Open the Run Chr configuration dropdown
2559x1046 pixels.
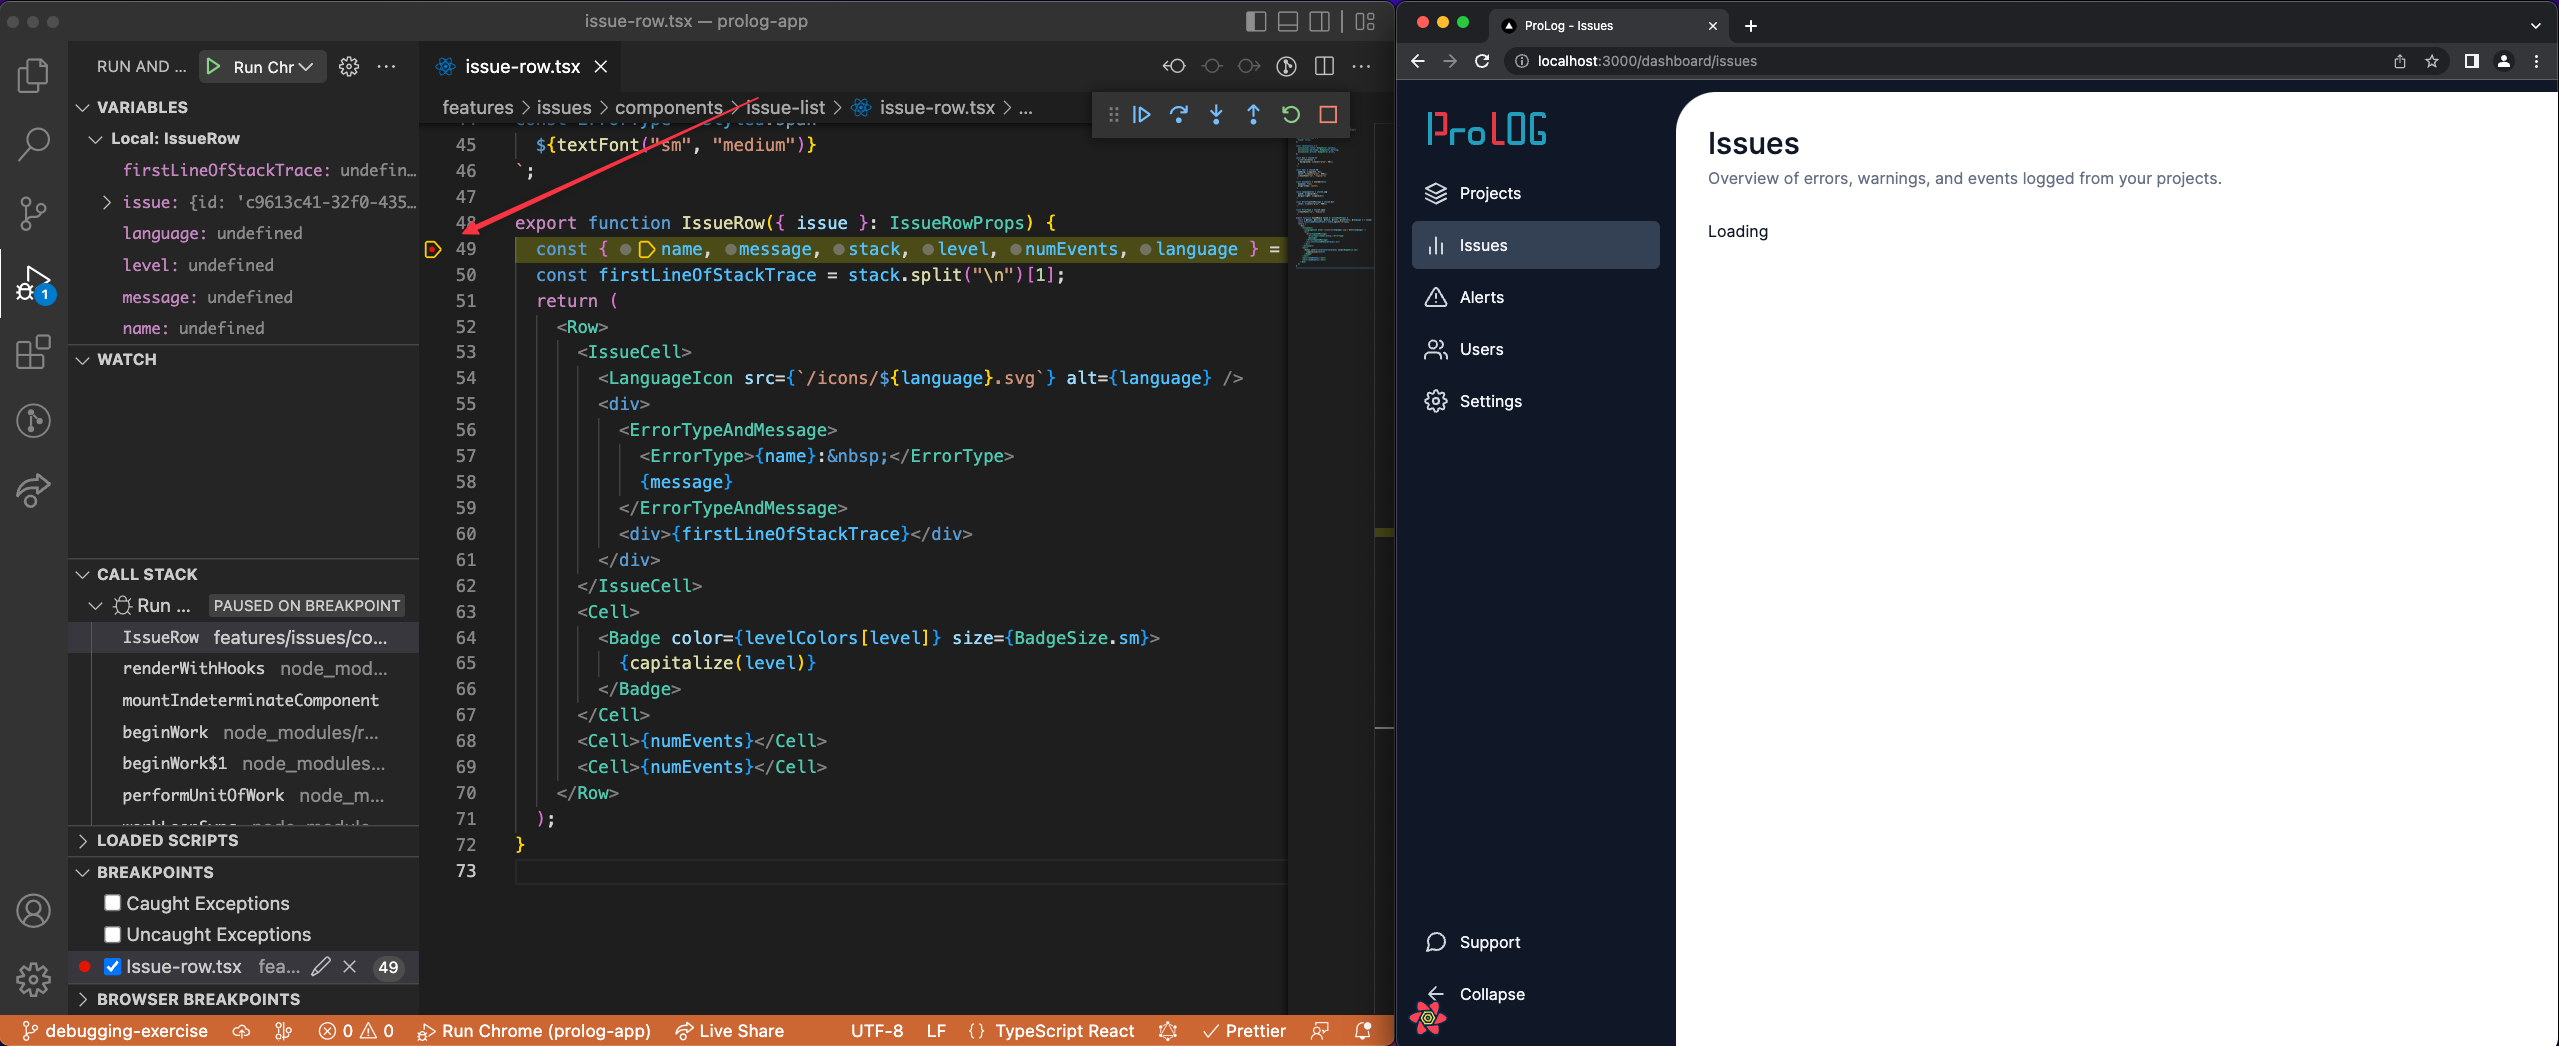point(307,67)
